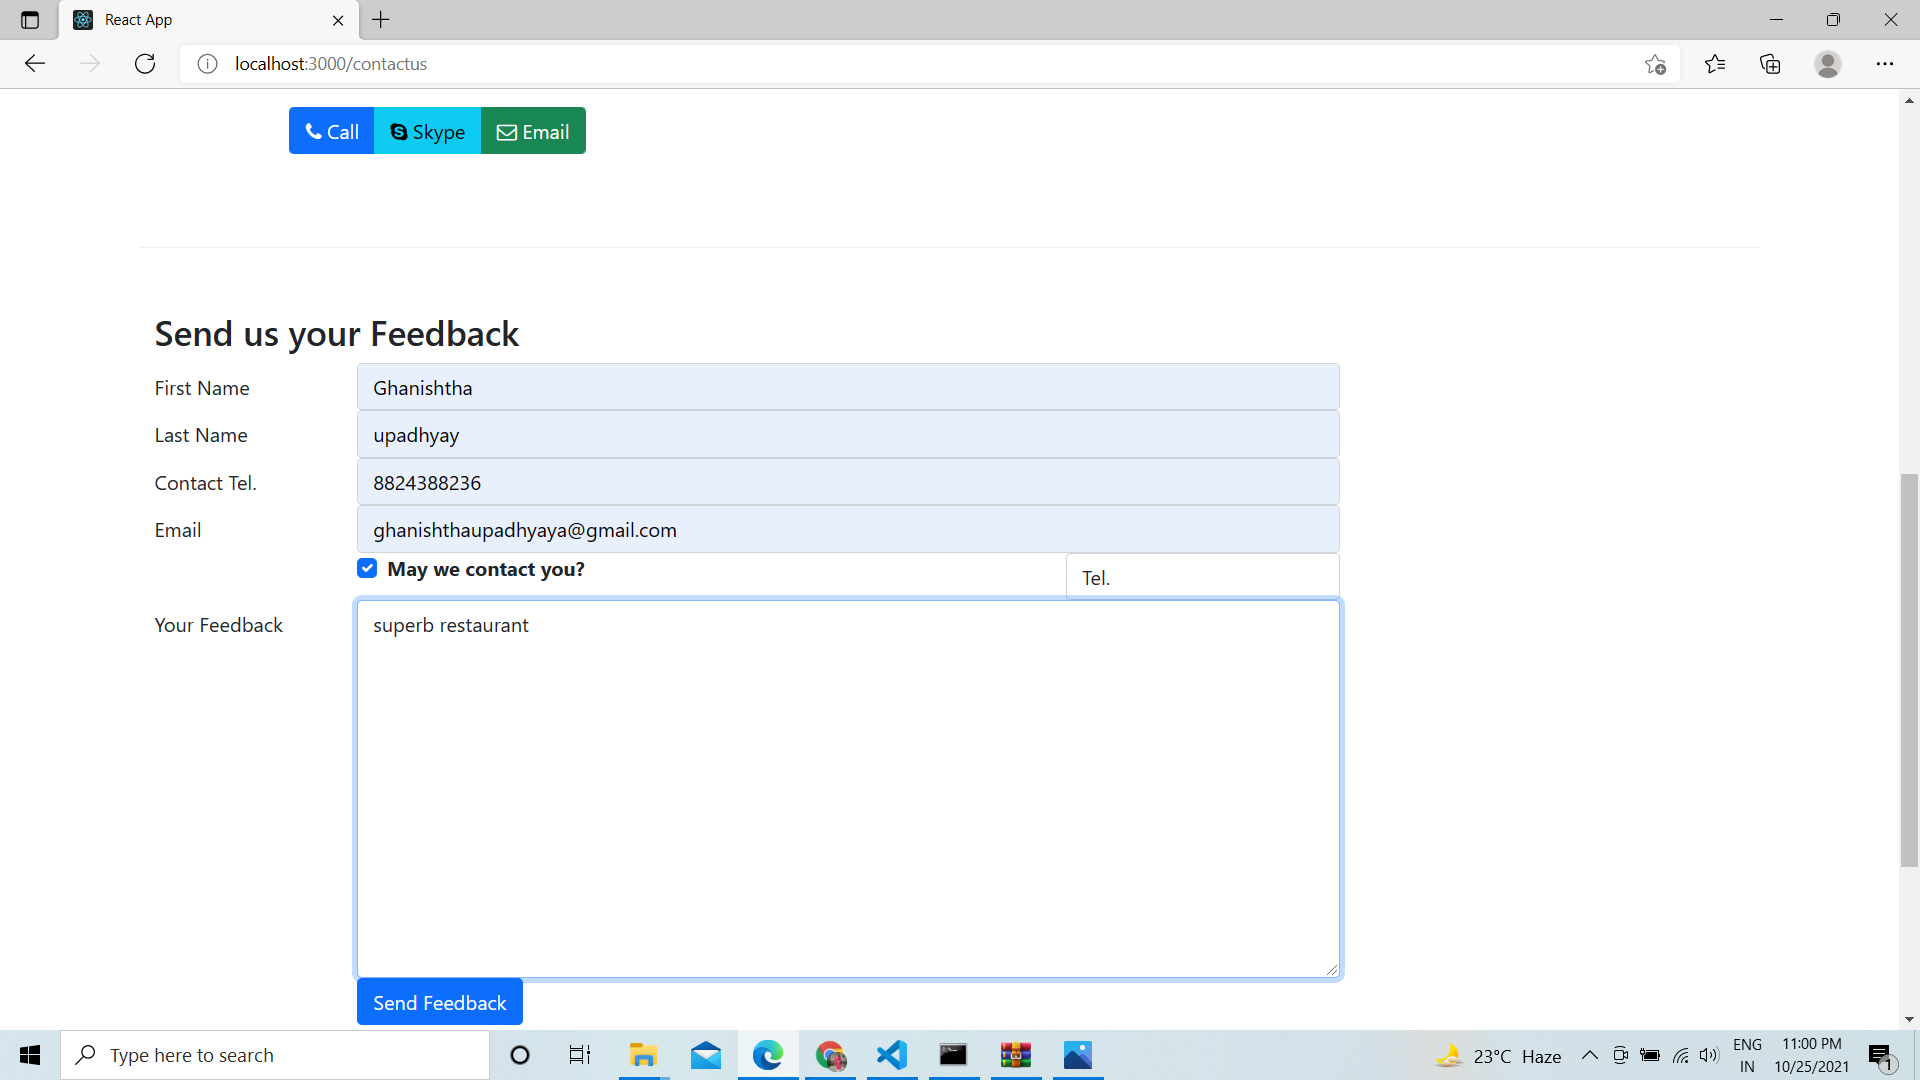Open Visual Studio Code from taskbar
The width and height of the screenshot is (1920, 1080).
pos(892,1055)
